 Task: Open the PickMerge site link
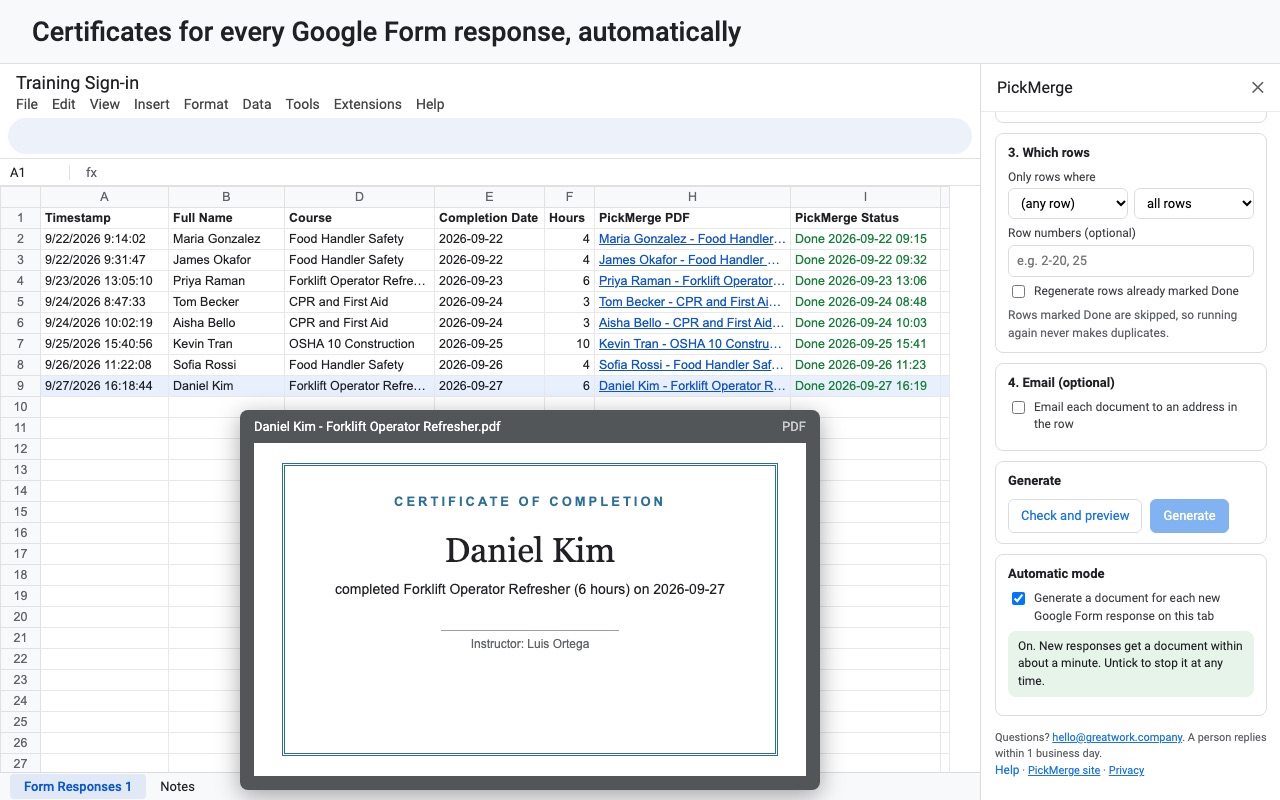point(1064,770)
